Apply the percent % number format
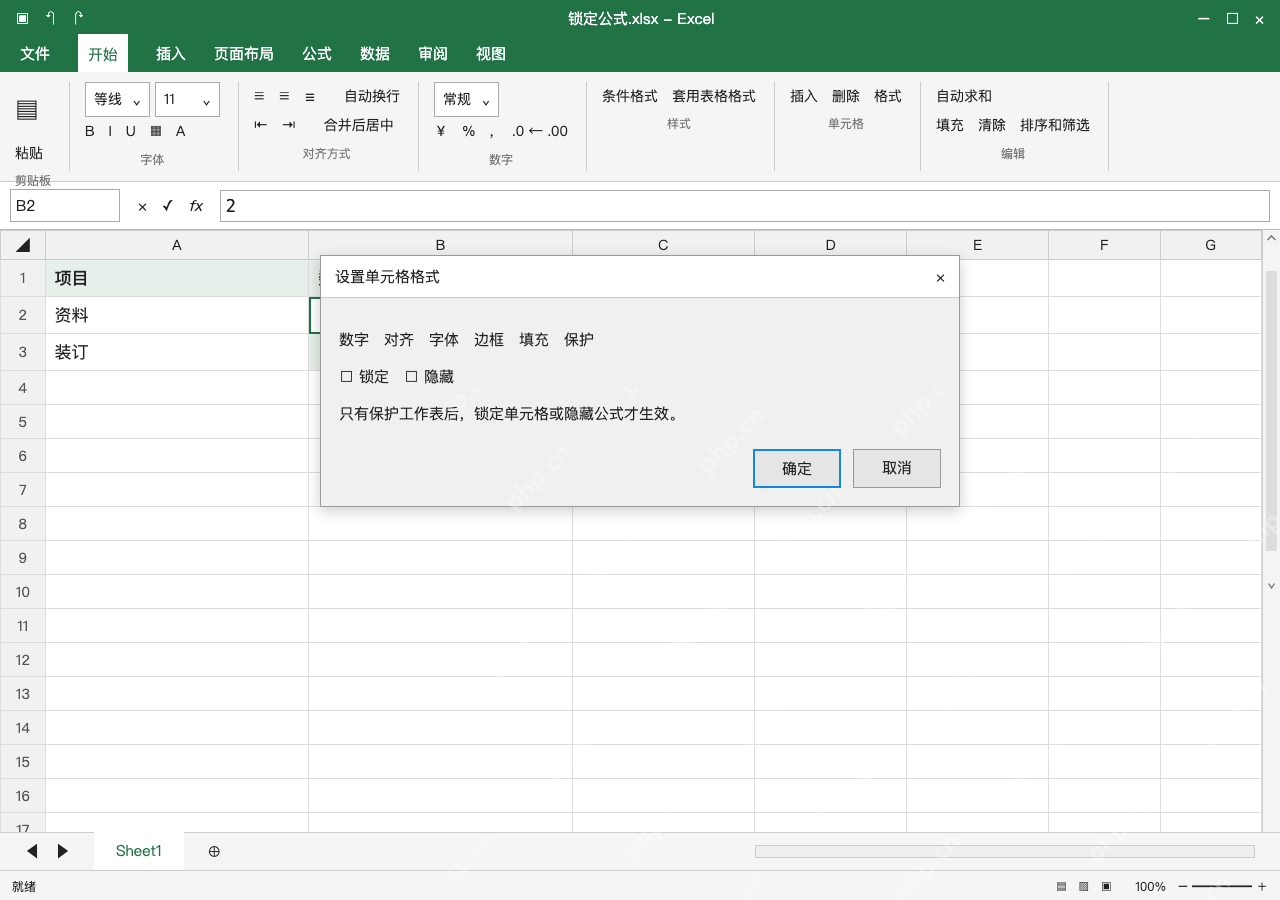This screenshot has height=900, width=1280. (469, 131)
